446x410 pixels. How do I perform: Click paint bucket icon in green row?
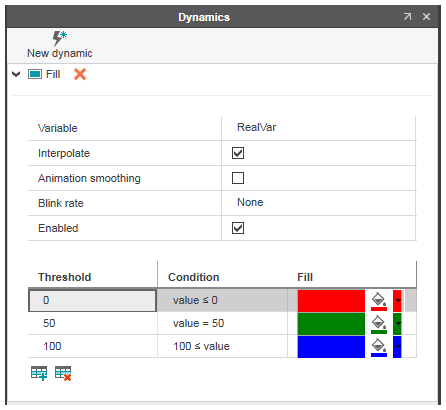coord(379,324)
